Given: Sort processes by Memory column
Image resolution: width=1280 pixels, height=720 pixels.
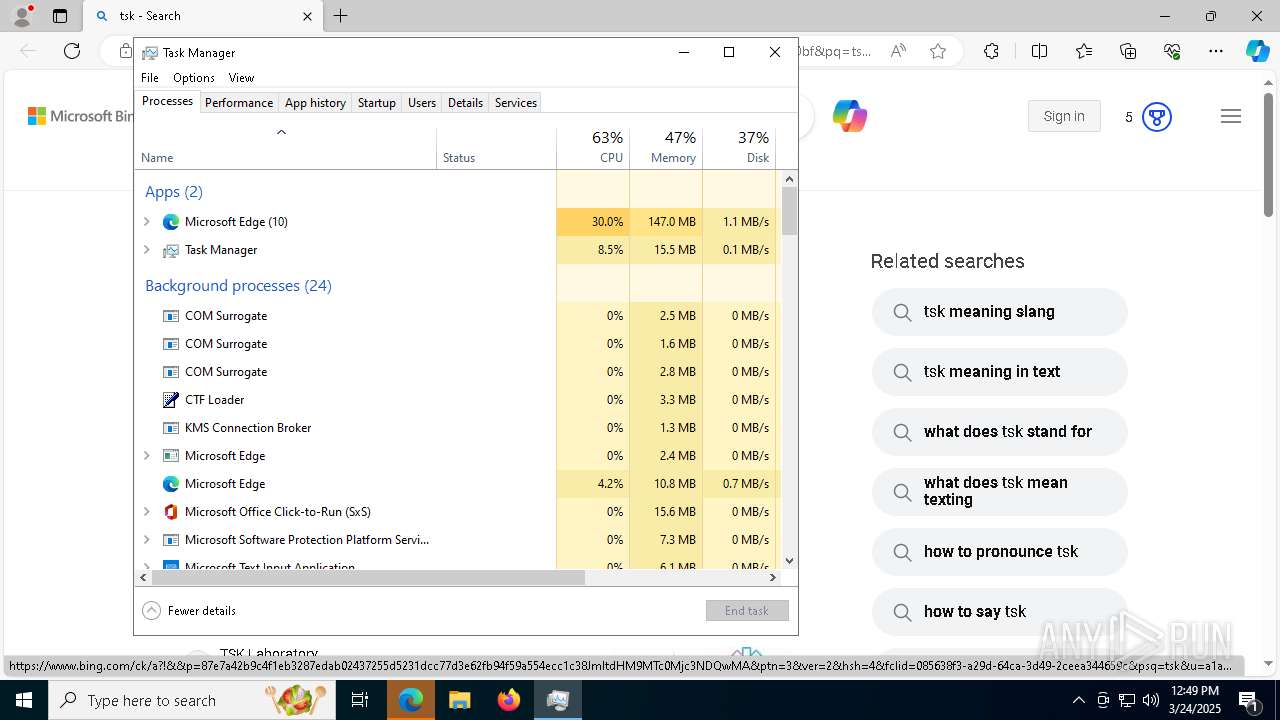Looking at the screenshot, I should tap(666, 147).
